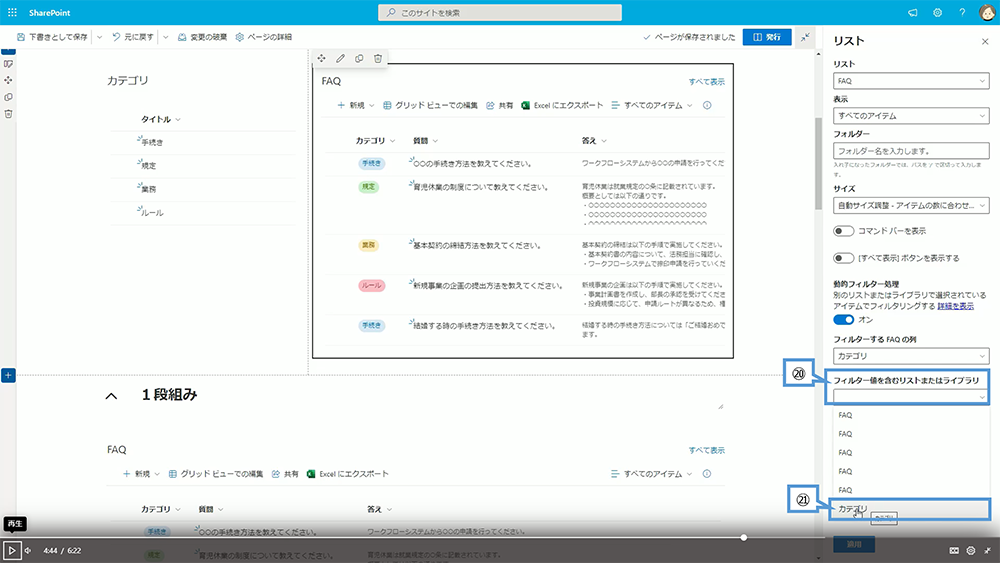Open SharePoint settings gear icon

938,13
